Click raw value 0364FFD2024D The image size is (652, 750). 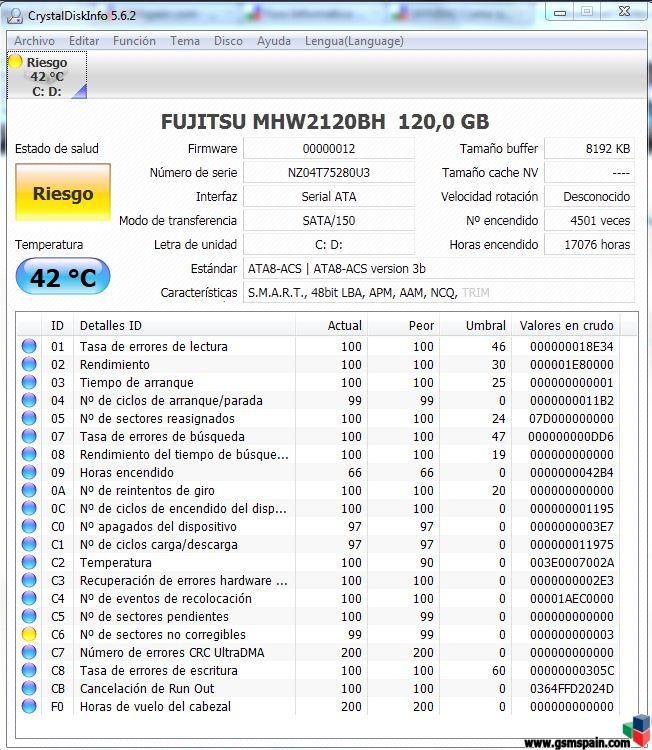coord(572,689)
